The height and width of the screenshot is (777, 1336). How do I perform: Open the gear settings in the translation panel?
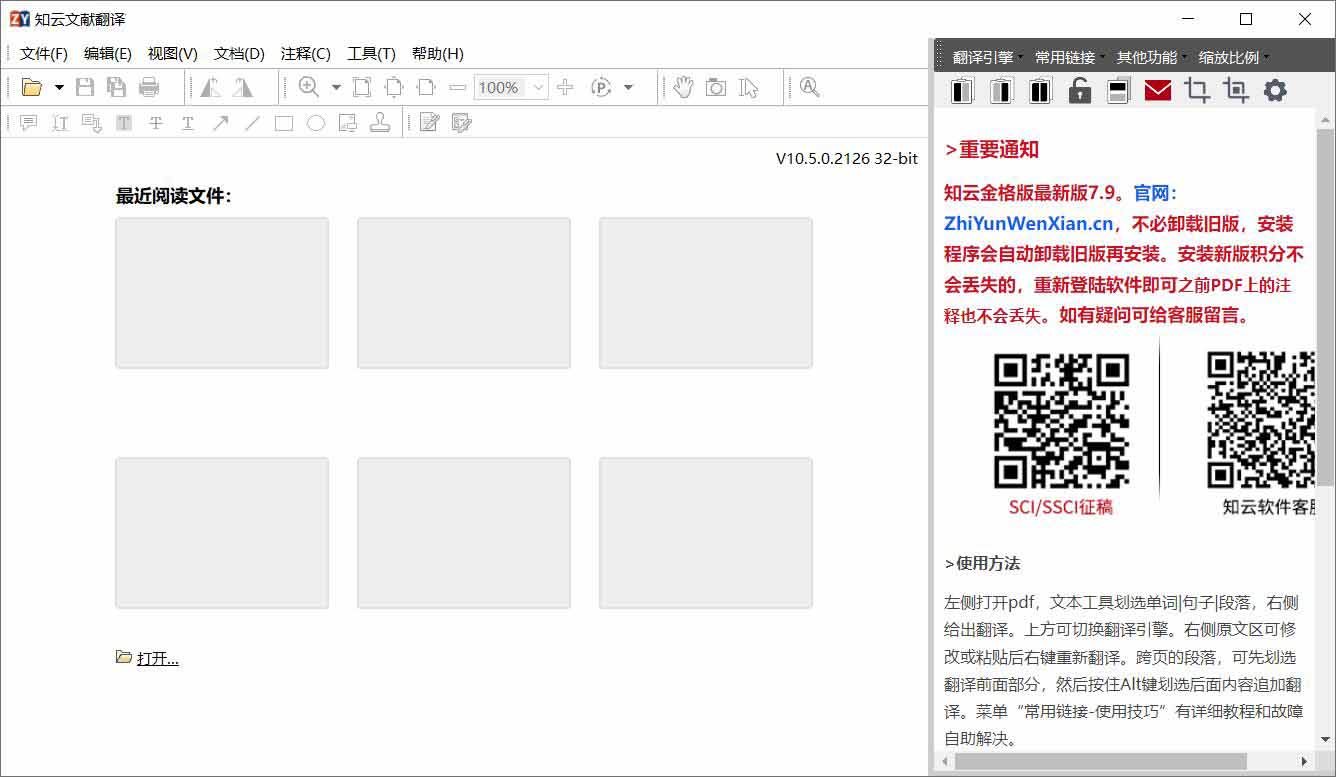click(1275, 91)
